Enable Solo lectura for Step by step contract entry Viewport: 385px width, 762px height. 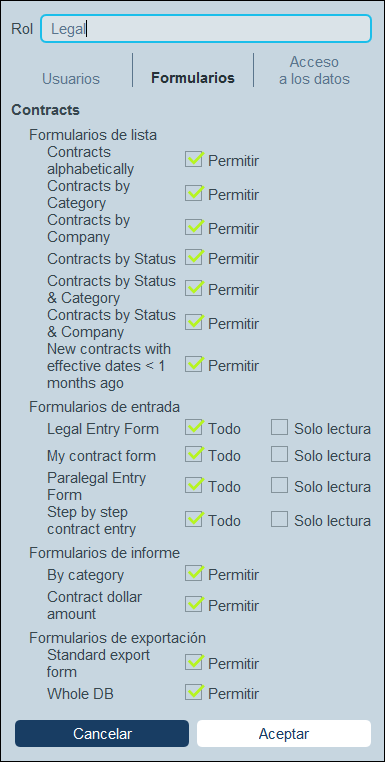280,519
